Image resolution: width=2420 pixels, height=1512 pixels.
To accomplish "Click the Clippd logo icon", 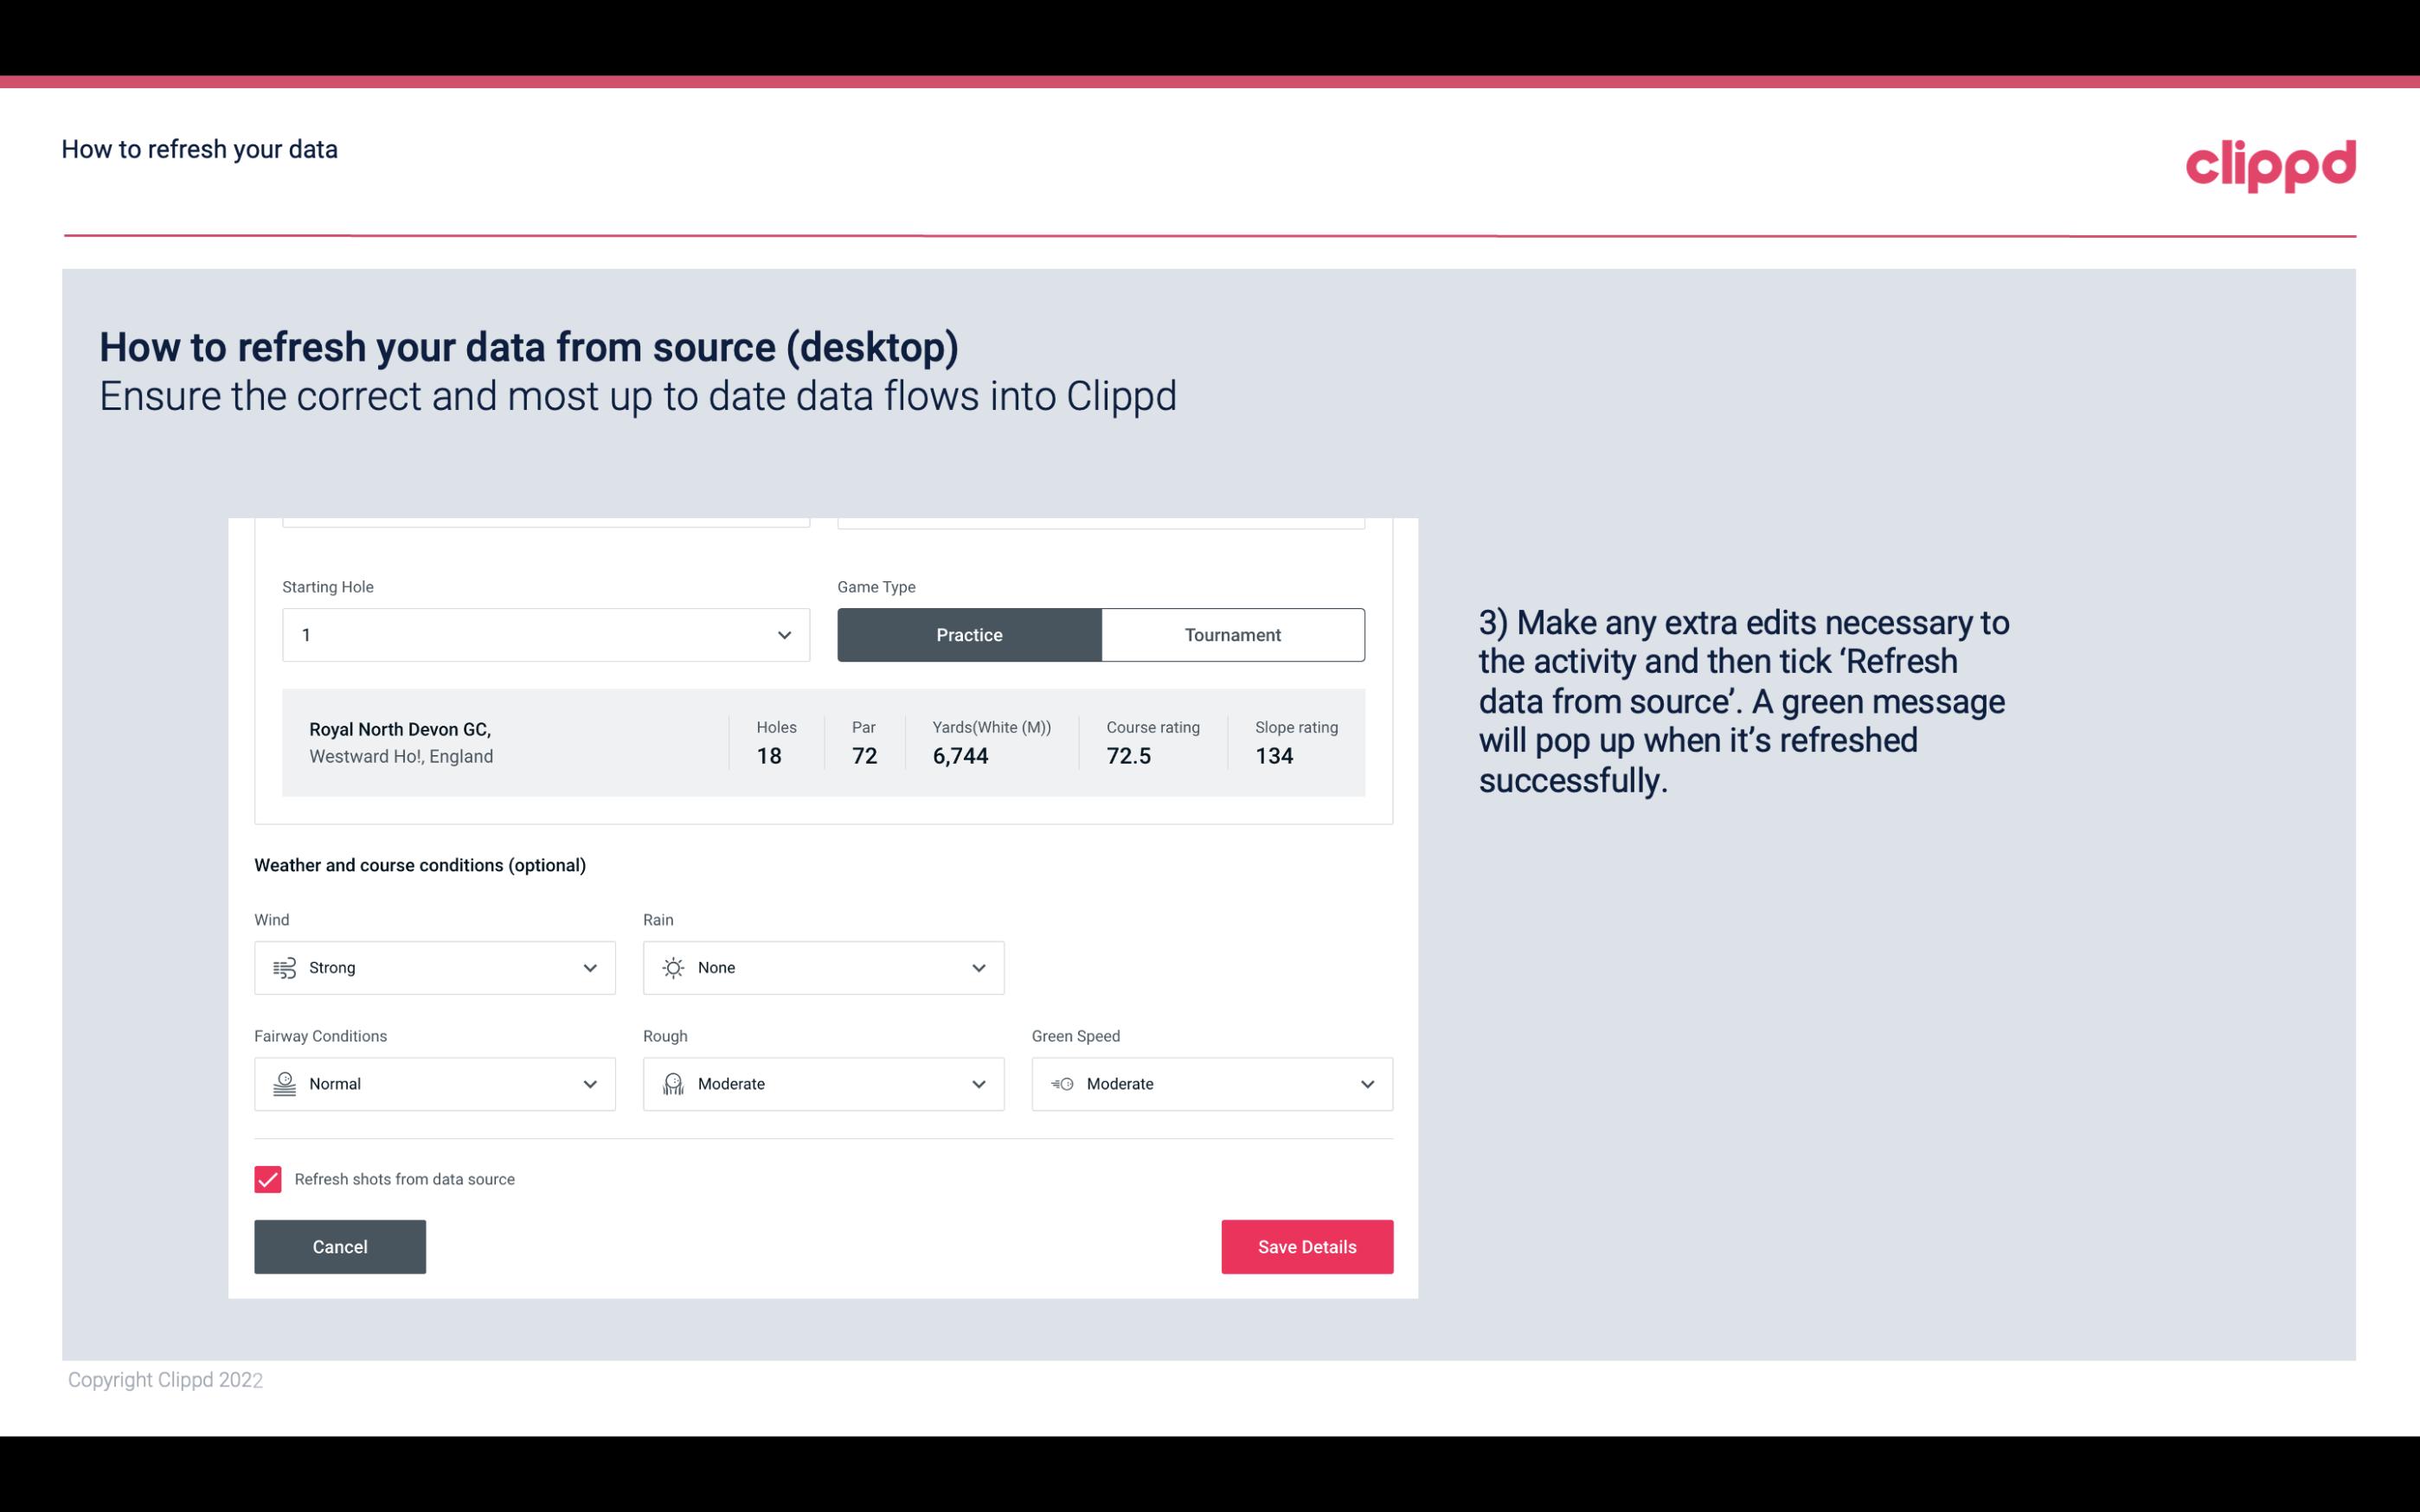I will coord(2272,162).
